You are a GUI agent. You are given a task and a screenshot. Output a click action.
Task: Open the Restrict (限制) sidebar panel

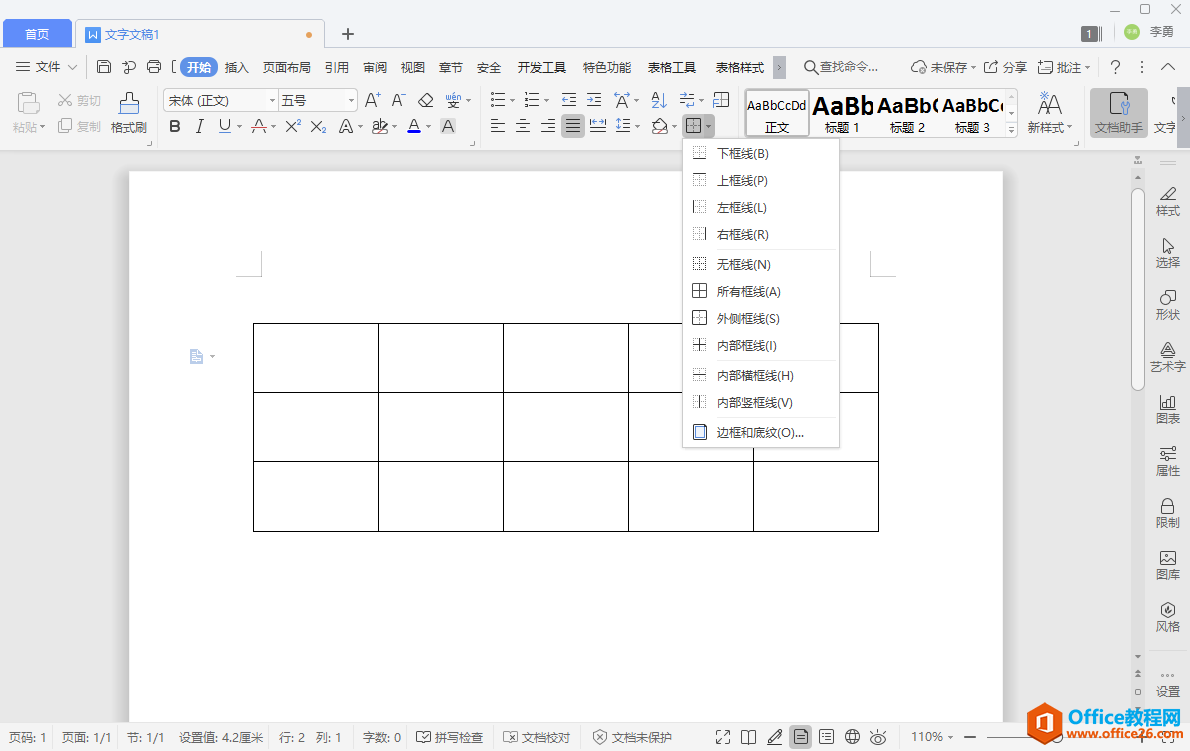pyautogui.click(x=1167, y=513)
